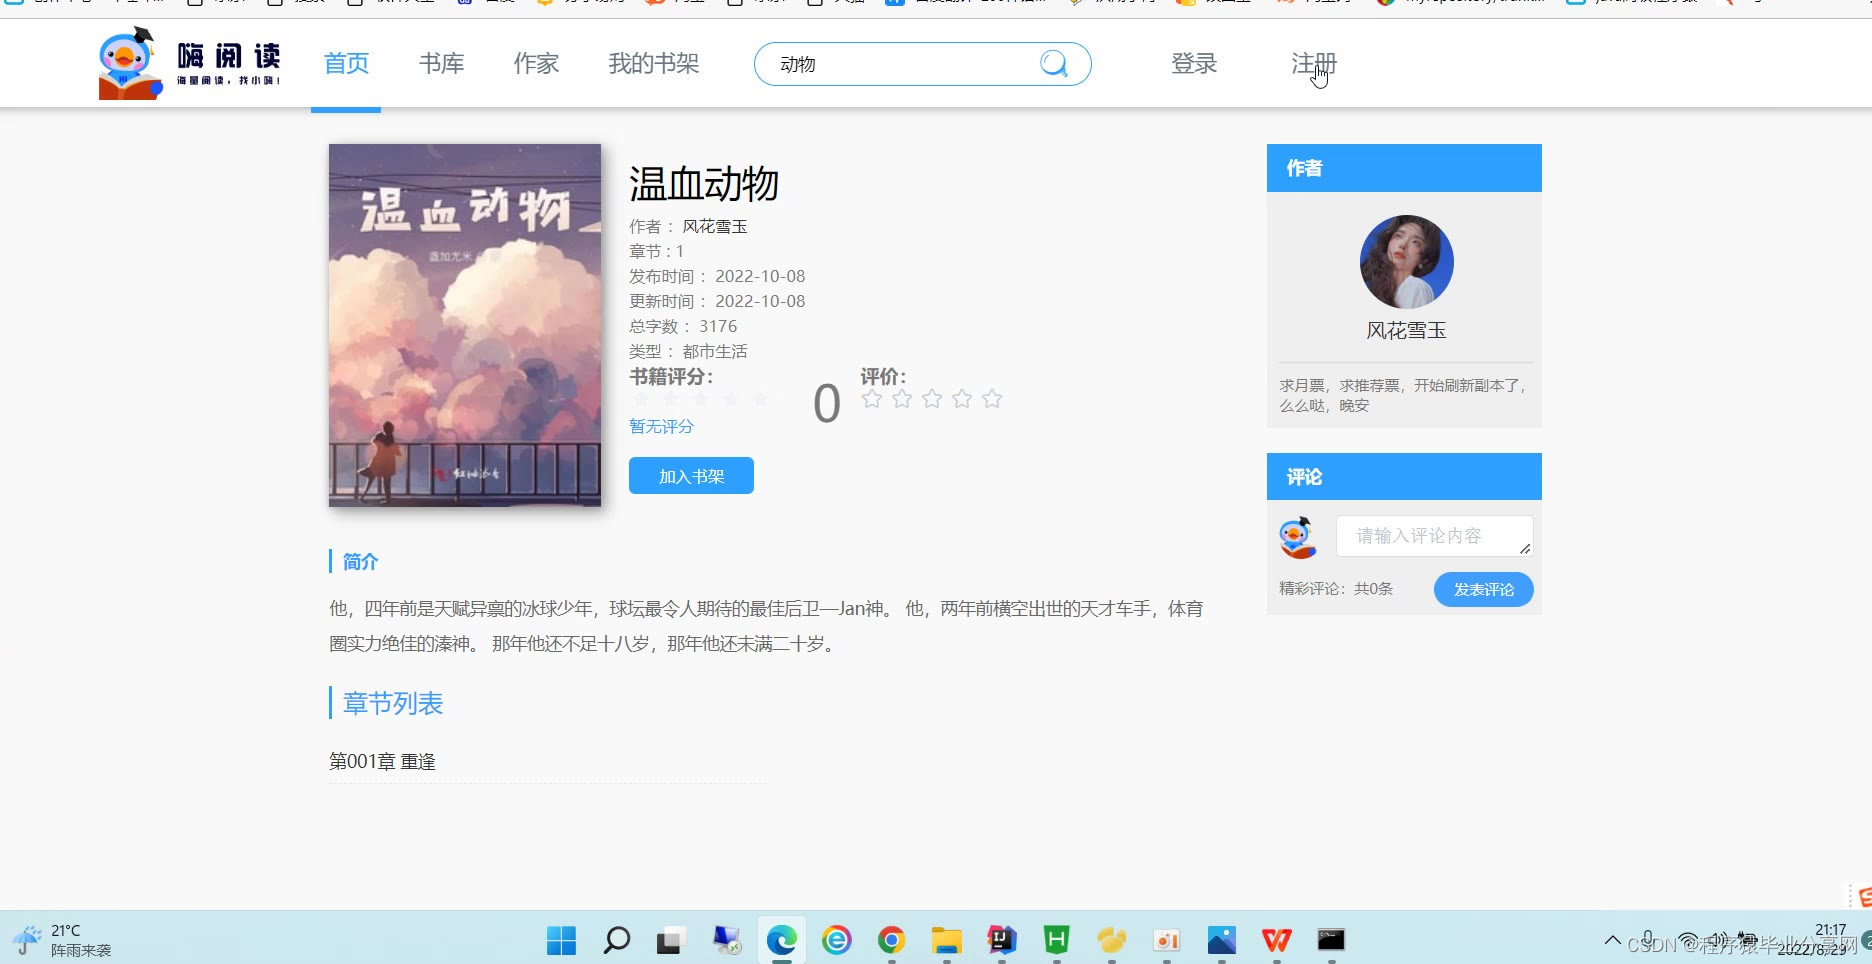Image resolution: width=1872 pixels, height=964 pixels.
Task: Open chapter 第001章 重逢
Action: click(383, 761)
